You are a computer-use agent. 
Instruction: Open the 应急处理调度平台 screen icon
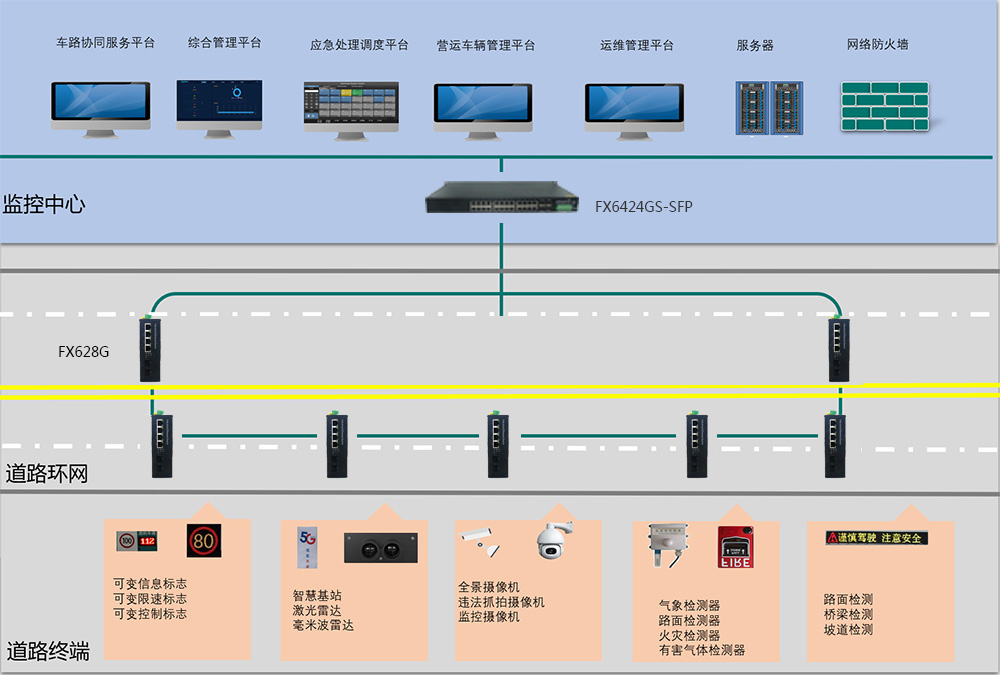click(351, 106)
